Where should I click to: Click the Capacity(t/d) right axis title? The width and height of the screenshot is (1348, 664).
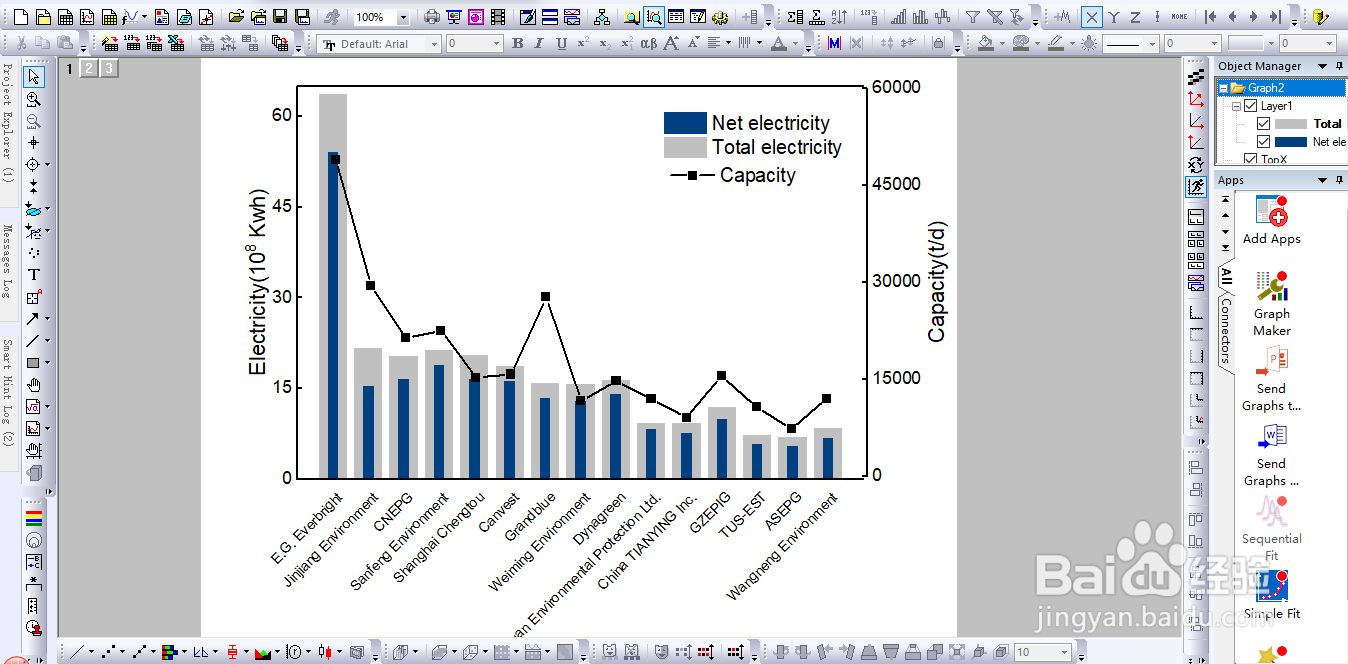[937, 282]
